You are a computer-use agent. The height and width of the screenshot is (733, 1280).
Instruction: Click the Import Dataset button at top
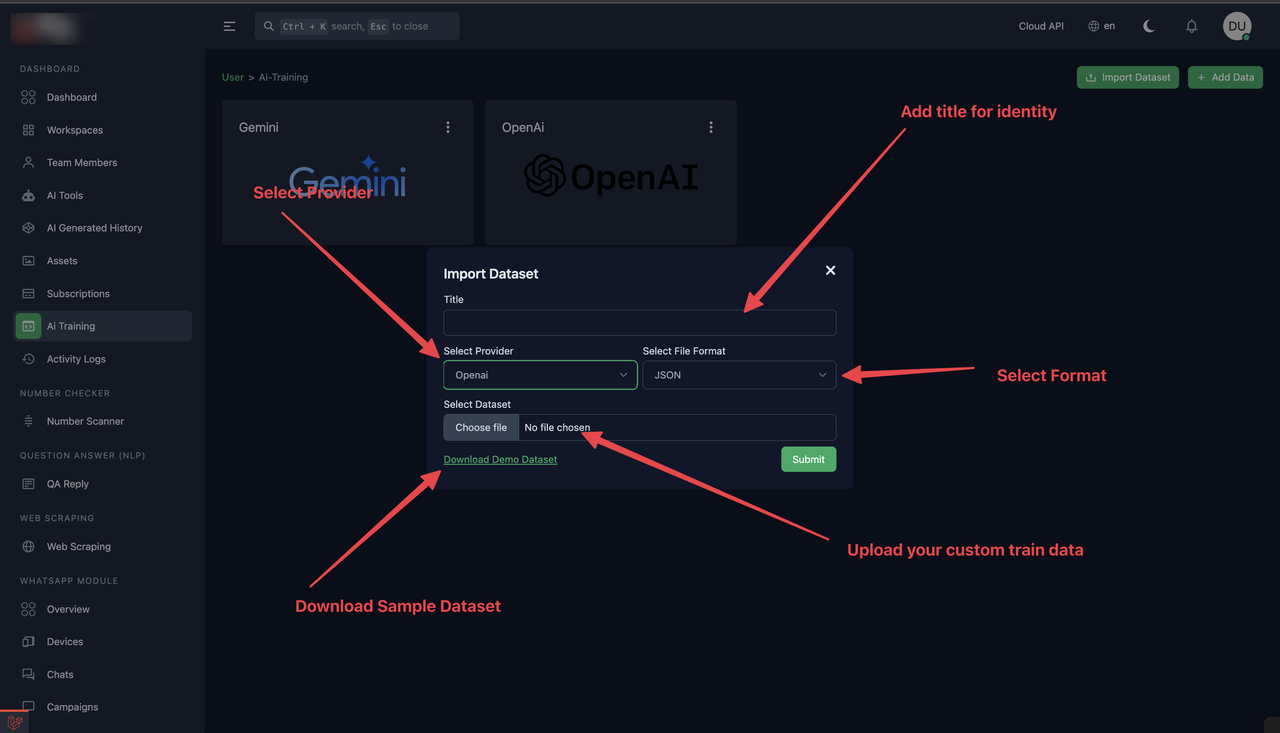click(1128, 77)
